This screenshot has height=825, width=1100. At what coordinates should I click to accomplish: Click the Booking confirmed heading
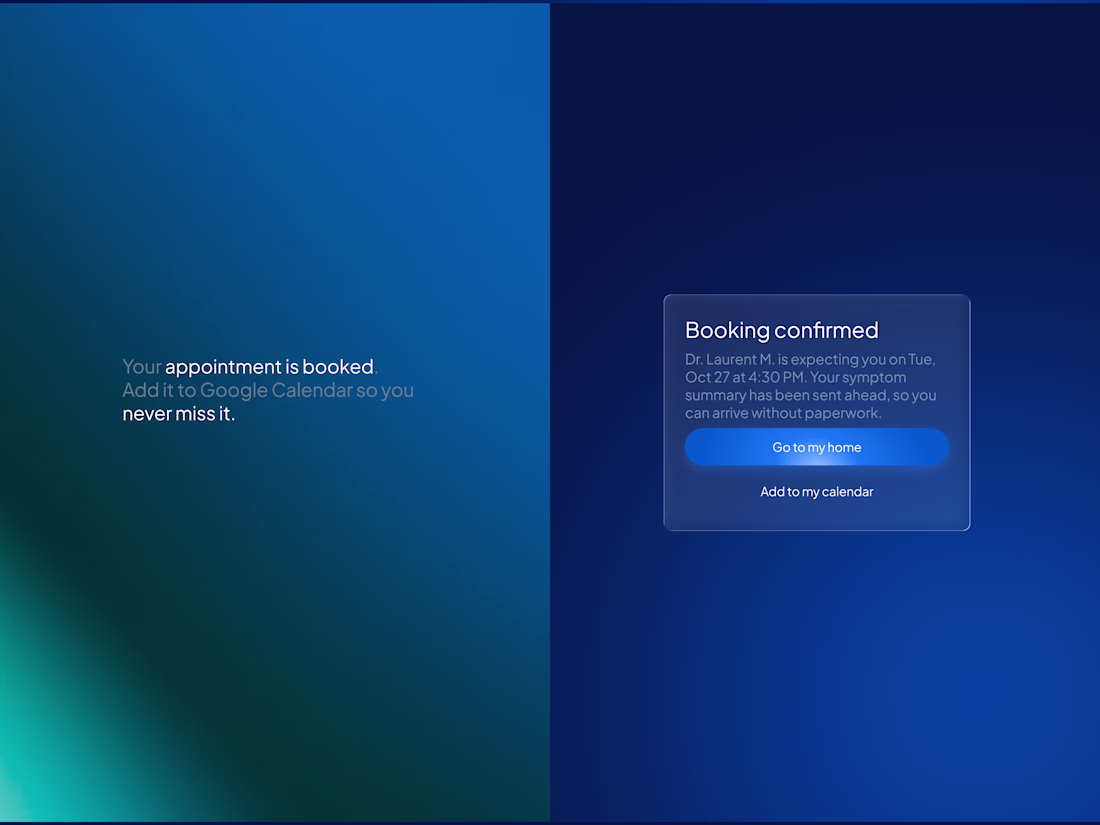click(x=782, y=330)
